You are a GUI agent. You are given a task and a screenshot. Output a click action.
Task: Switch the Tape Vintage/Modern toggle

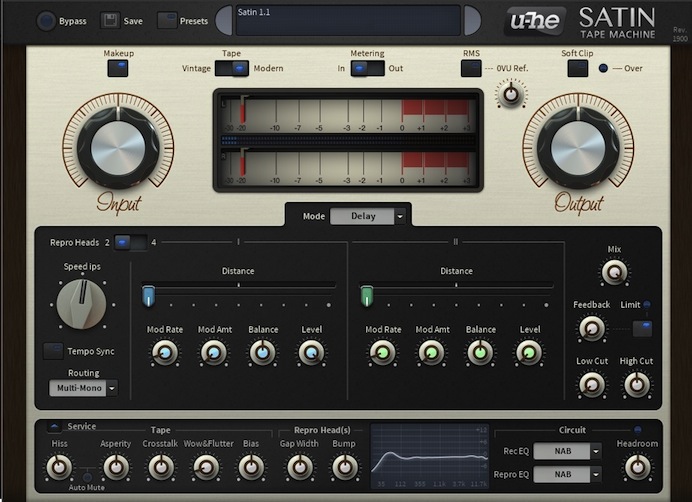(232, 68)
